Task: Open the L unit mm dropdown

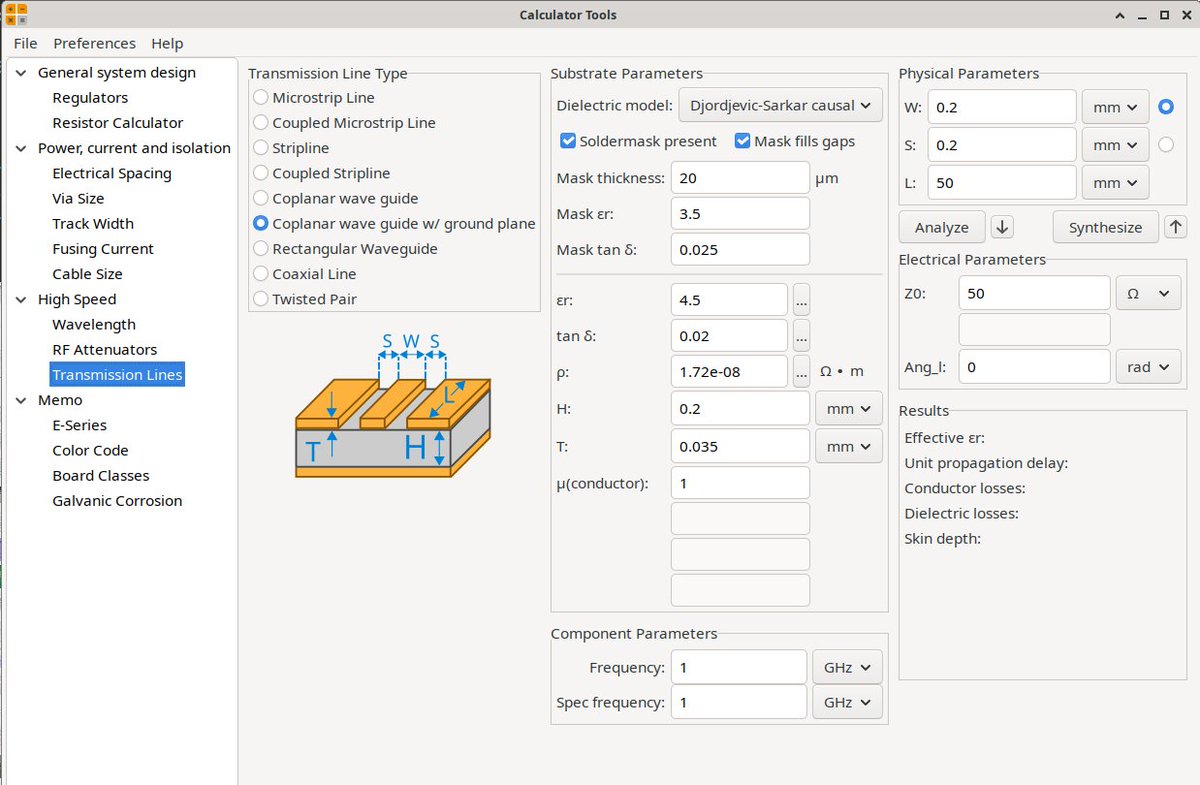Action: (x=1115, y=183)
